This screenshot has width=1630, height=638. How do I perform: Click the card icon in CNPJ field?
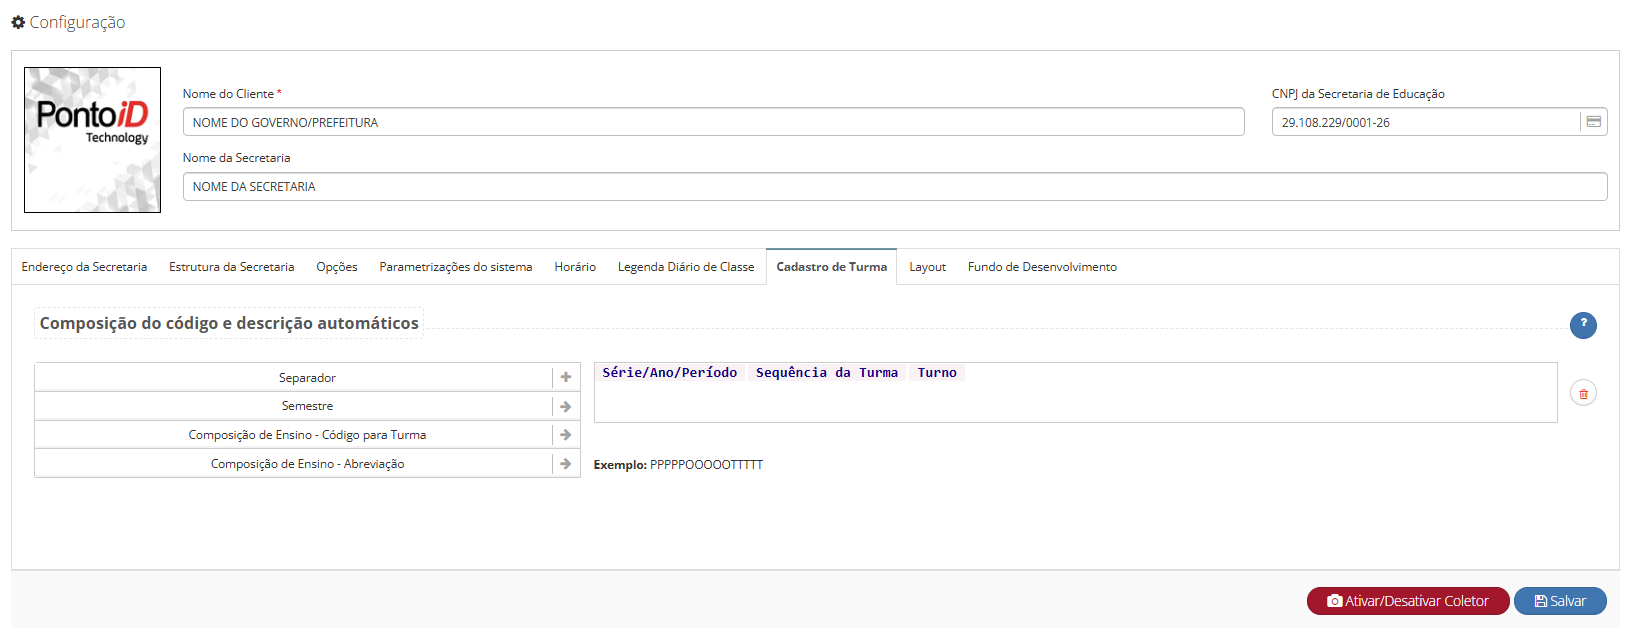(x=1594, y=122)
